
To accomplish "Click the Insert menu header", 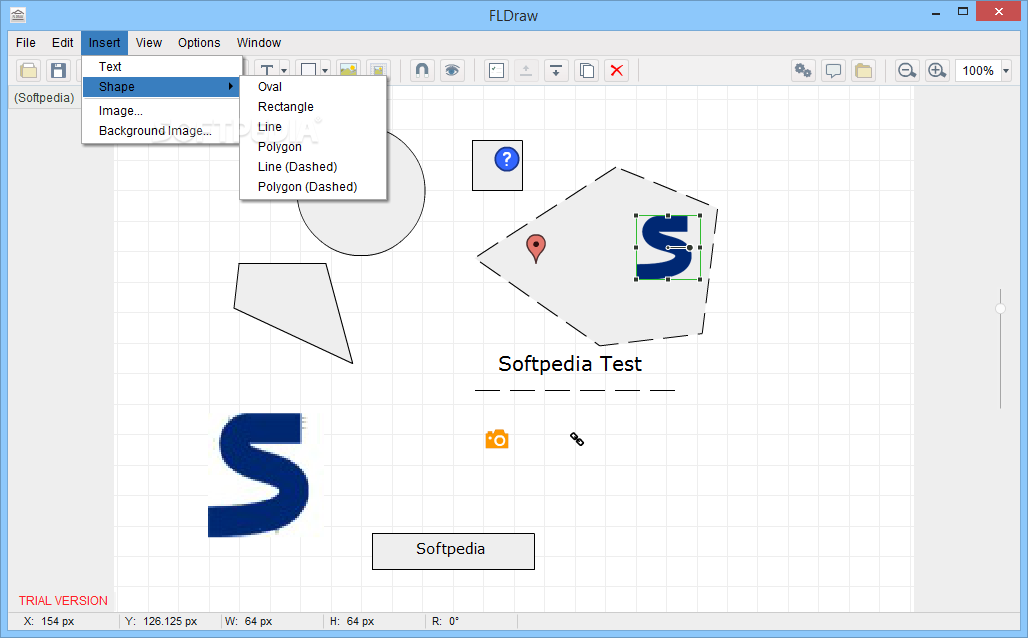I will (x=104, y=43).
